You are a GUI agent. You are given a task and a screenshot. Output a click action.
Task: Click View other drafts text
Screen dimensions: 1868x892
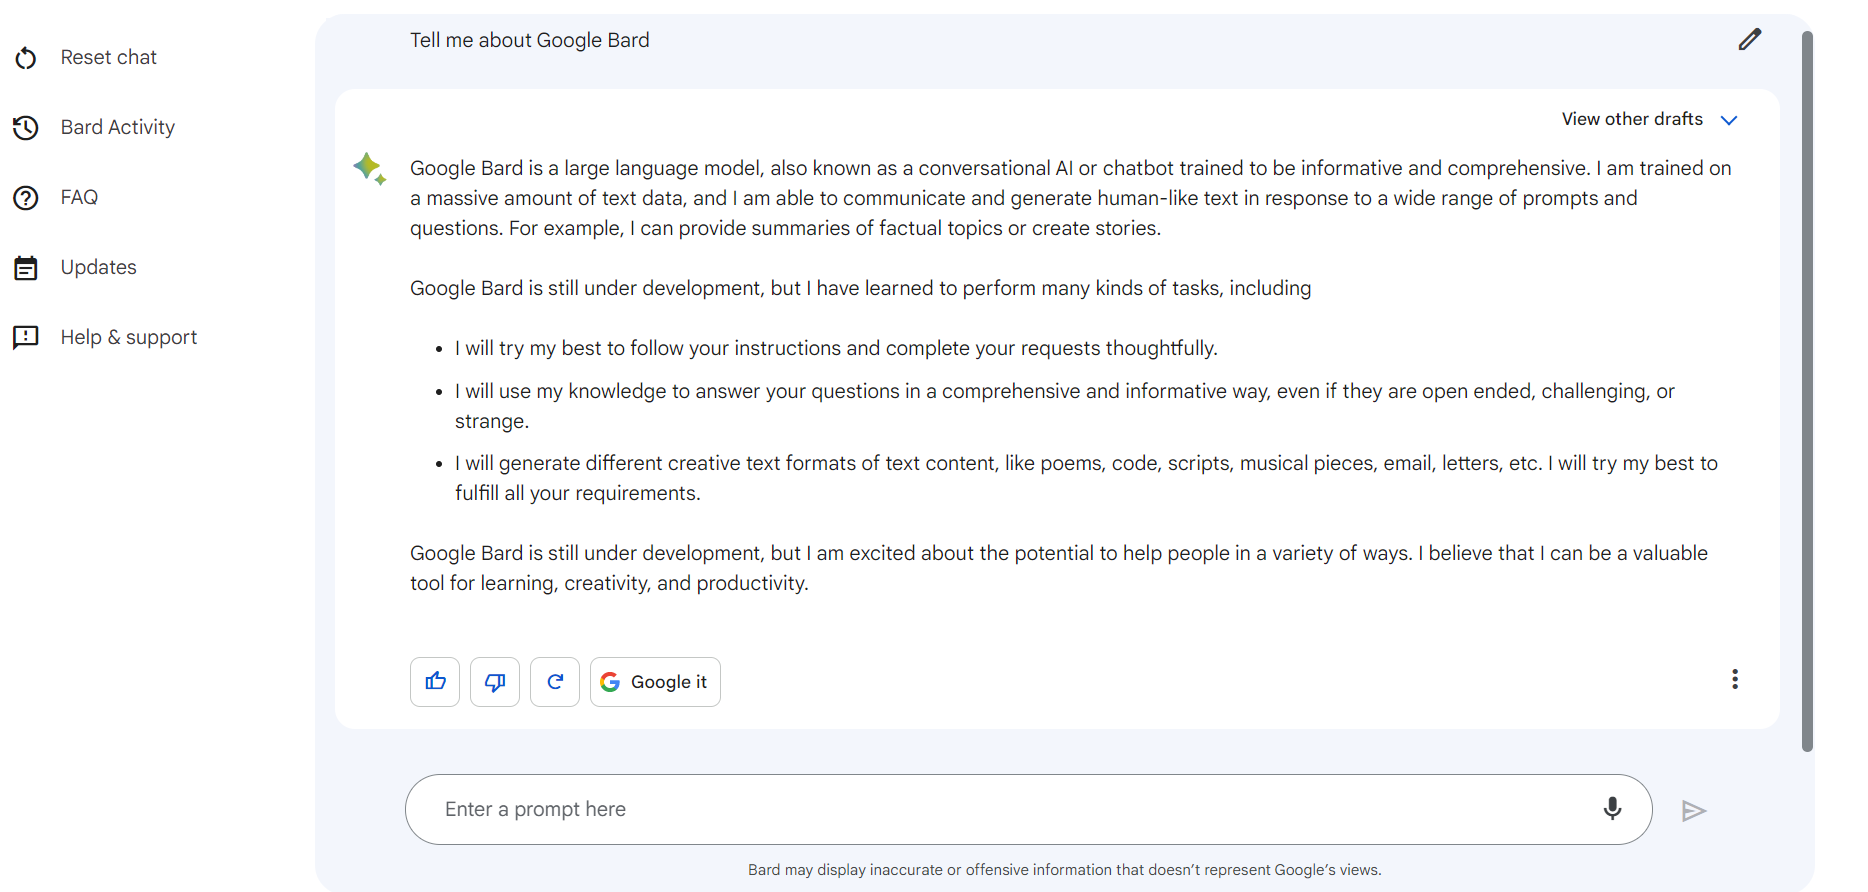(x=1632, y=119)
